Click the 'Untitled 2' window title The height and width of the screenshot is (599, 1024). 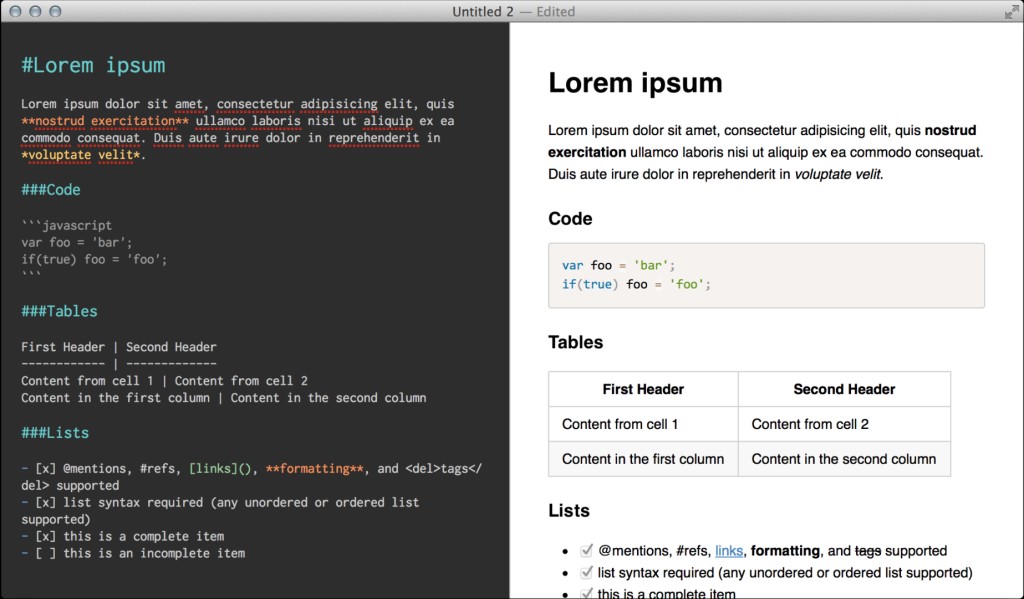[483, 12]
